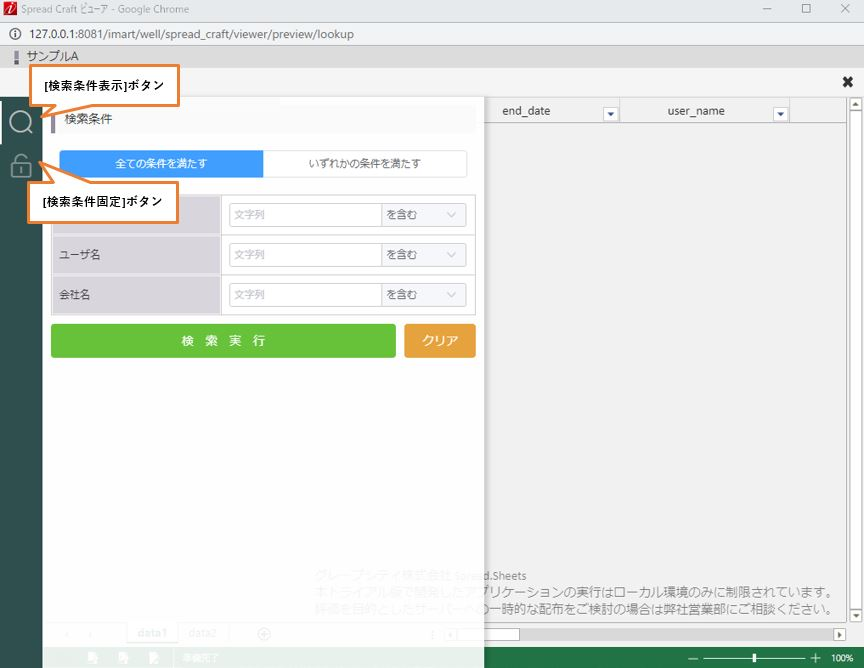This screenshot has width=864, height=668.
Task: Select 全ての条件を満たす match mode
Action: click(x=162, y=164)
